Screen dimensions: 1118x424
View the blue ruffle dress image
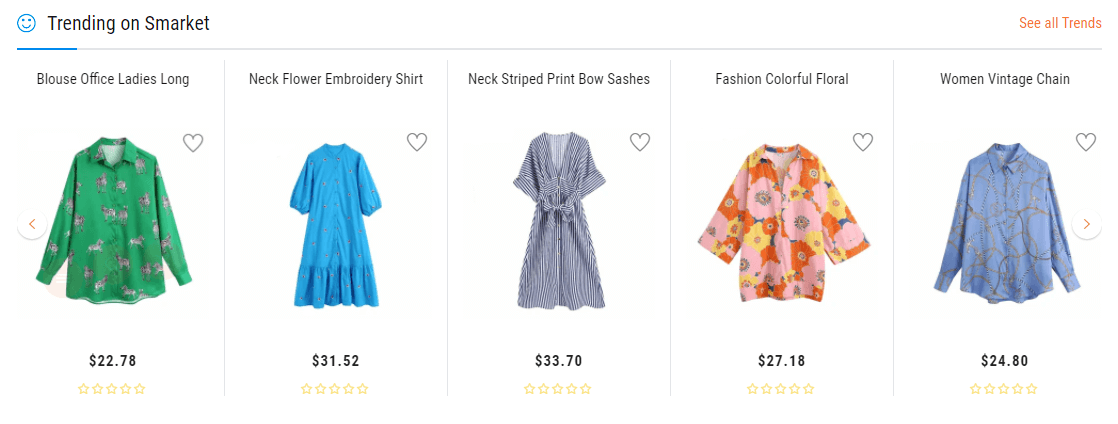point(336,224)
